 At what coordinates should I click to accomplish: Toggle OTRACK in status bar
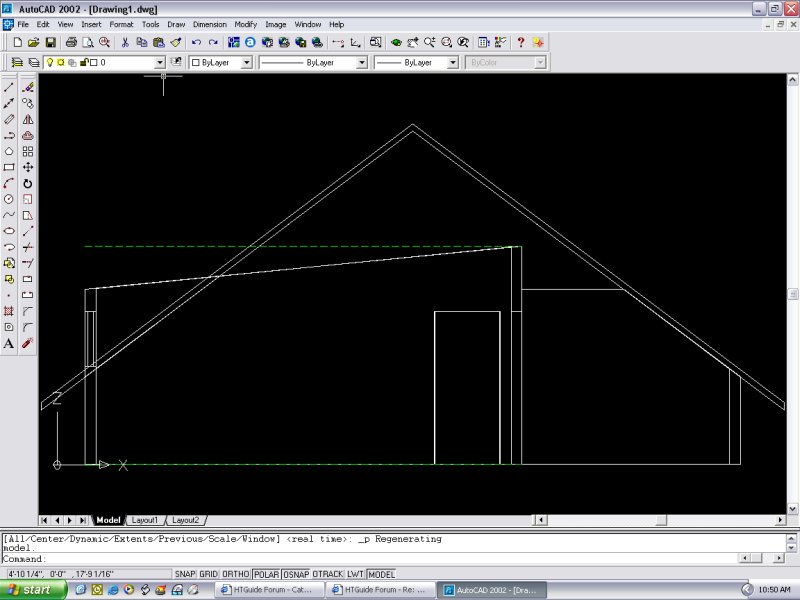point(328,574)
